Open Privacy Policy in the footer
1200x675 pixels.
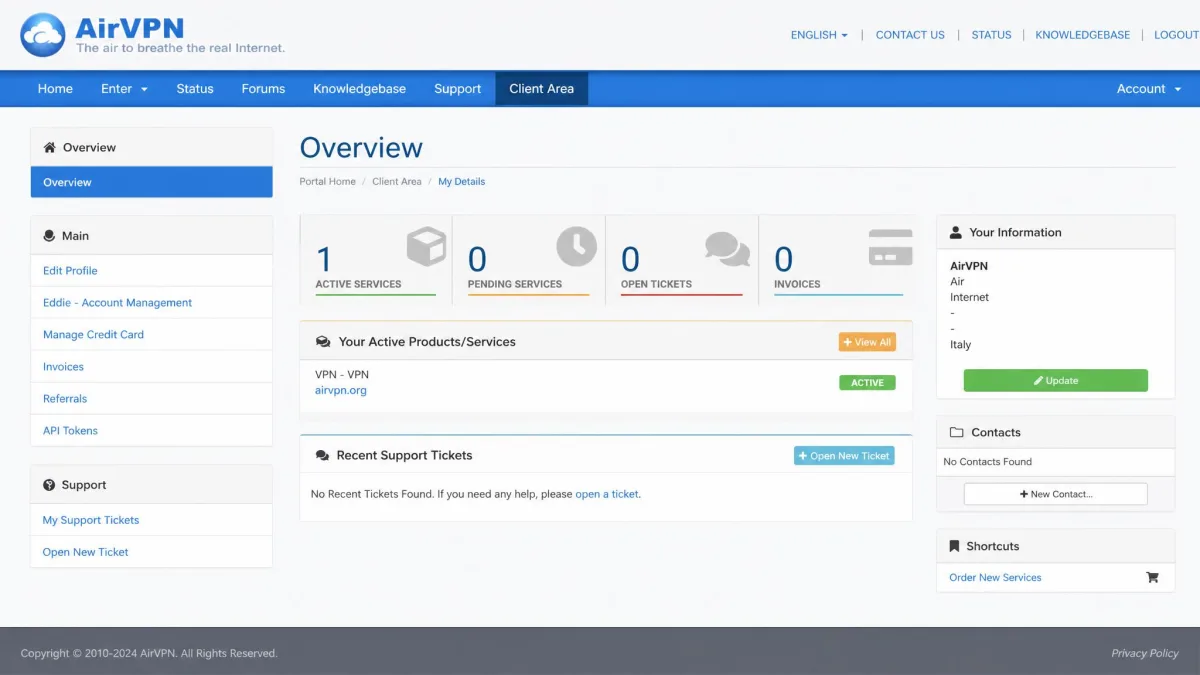coord(1145,653)
